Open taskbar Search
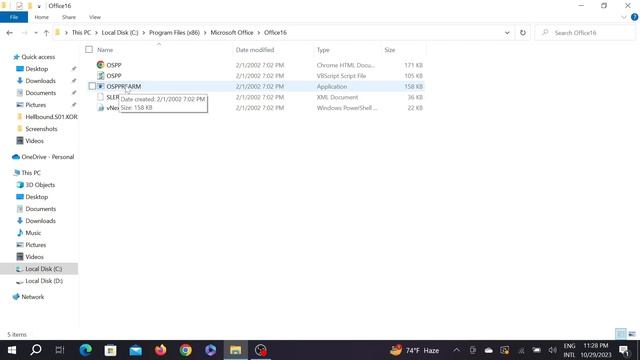Screen dimensions: 640x360 point(36,350)
